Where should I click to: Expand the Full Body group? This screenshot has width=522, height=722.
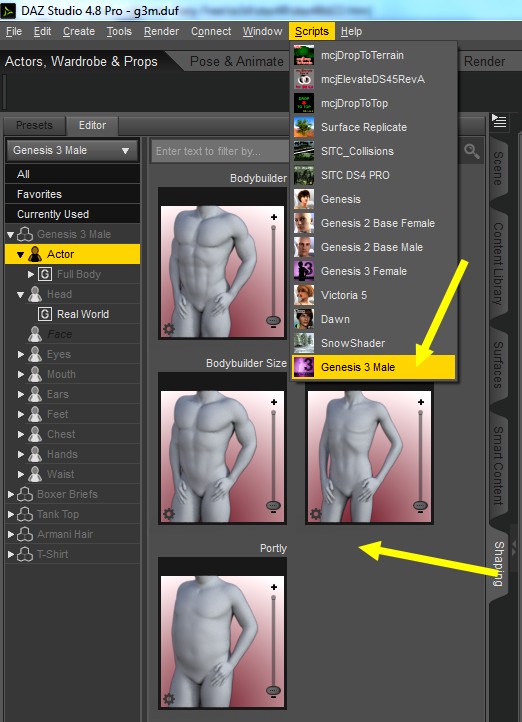[31, 274]
